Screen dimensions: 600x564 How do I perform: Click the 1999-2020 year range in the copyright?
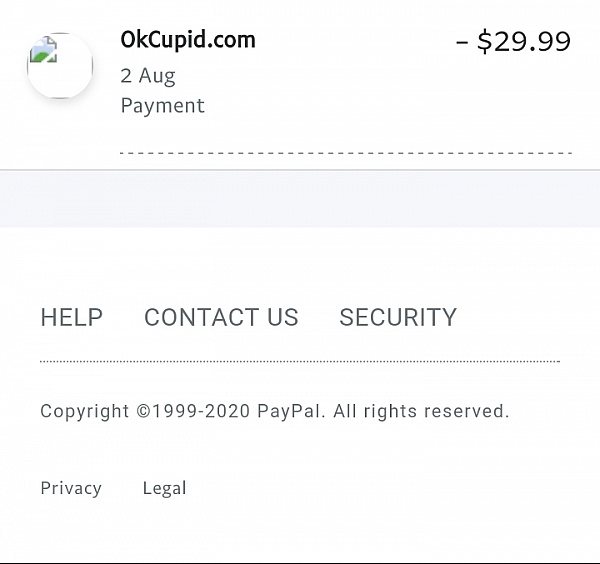201,411
